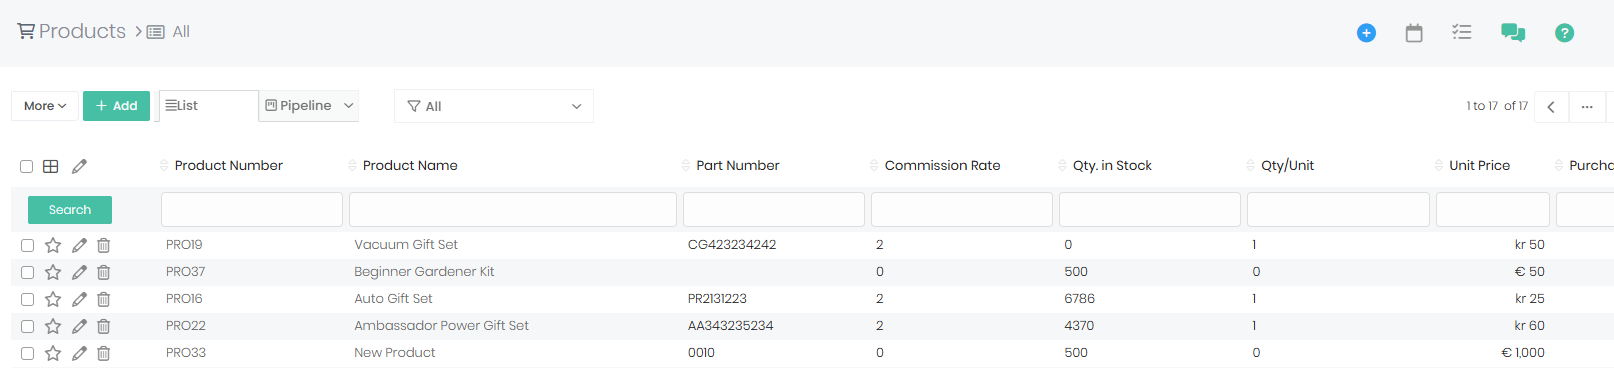Tick the select-all header checkbox
1614x368 pixels.
click(27, 167)
